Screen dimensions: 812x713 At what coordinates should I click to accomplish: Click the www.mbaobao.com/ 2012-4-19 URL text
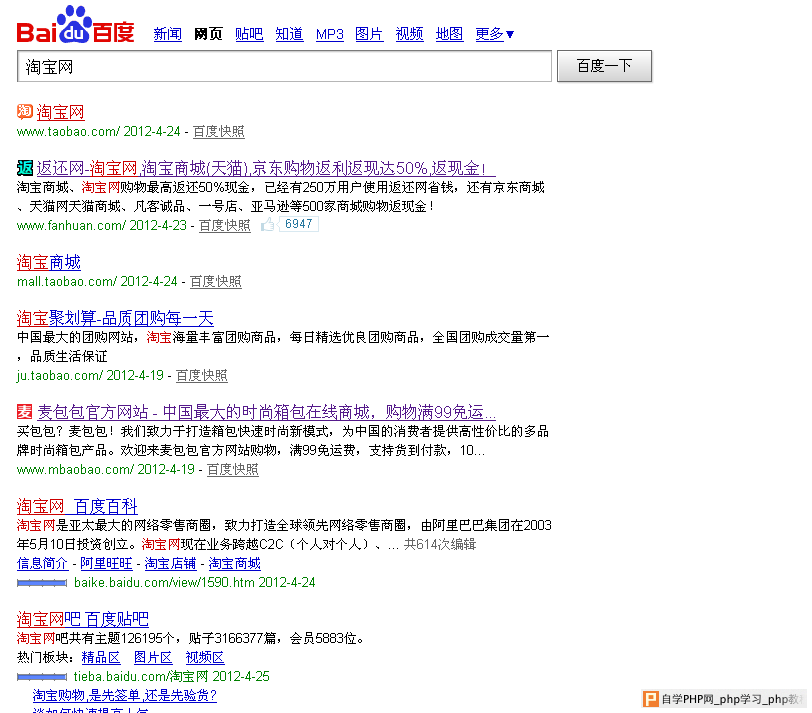(x=106, y=469)
